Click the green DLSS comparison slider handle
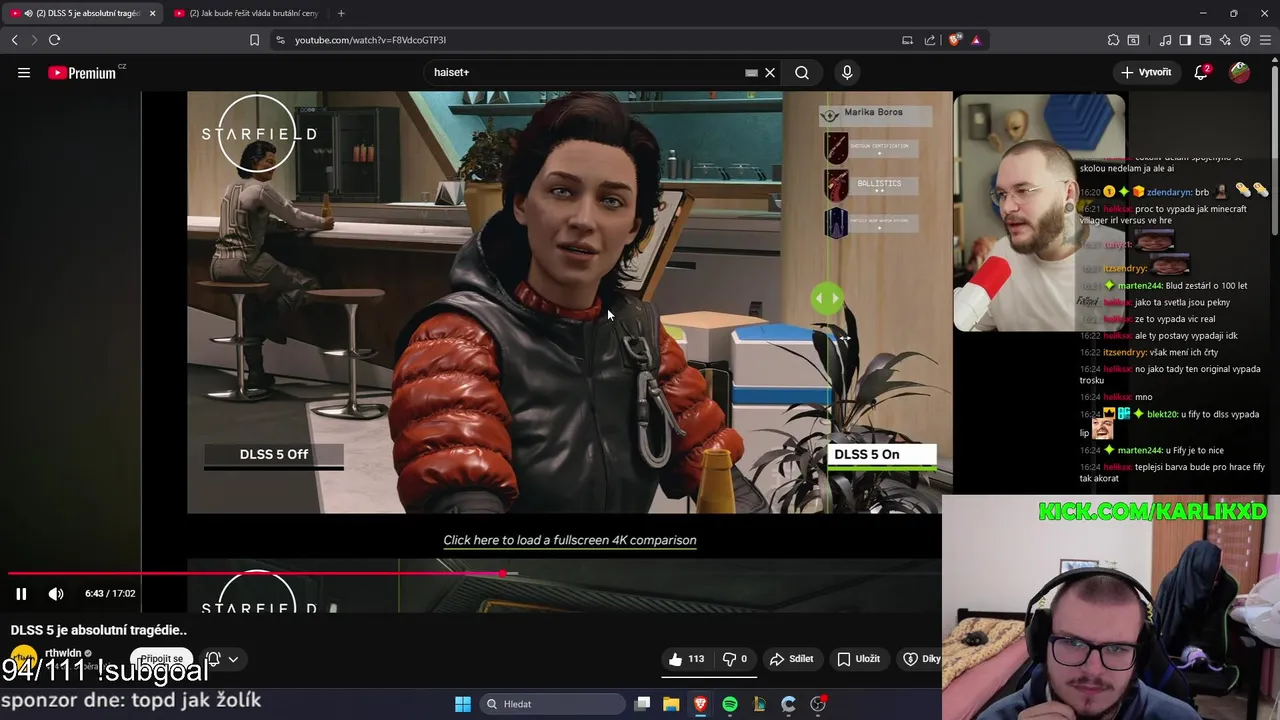 click(827, 298)
